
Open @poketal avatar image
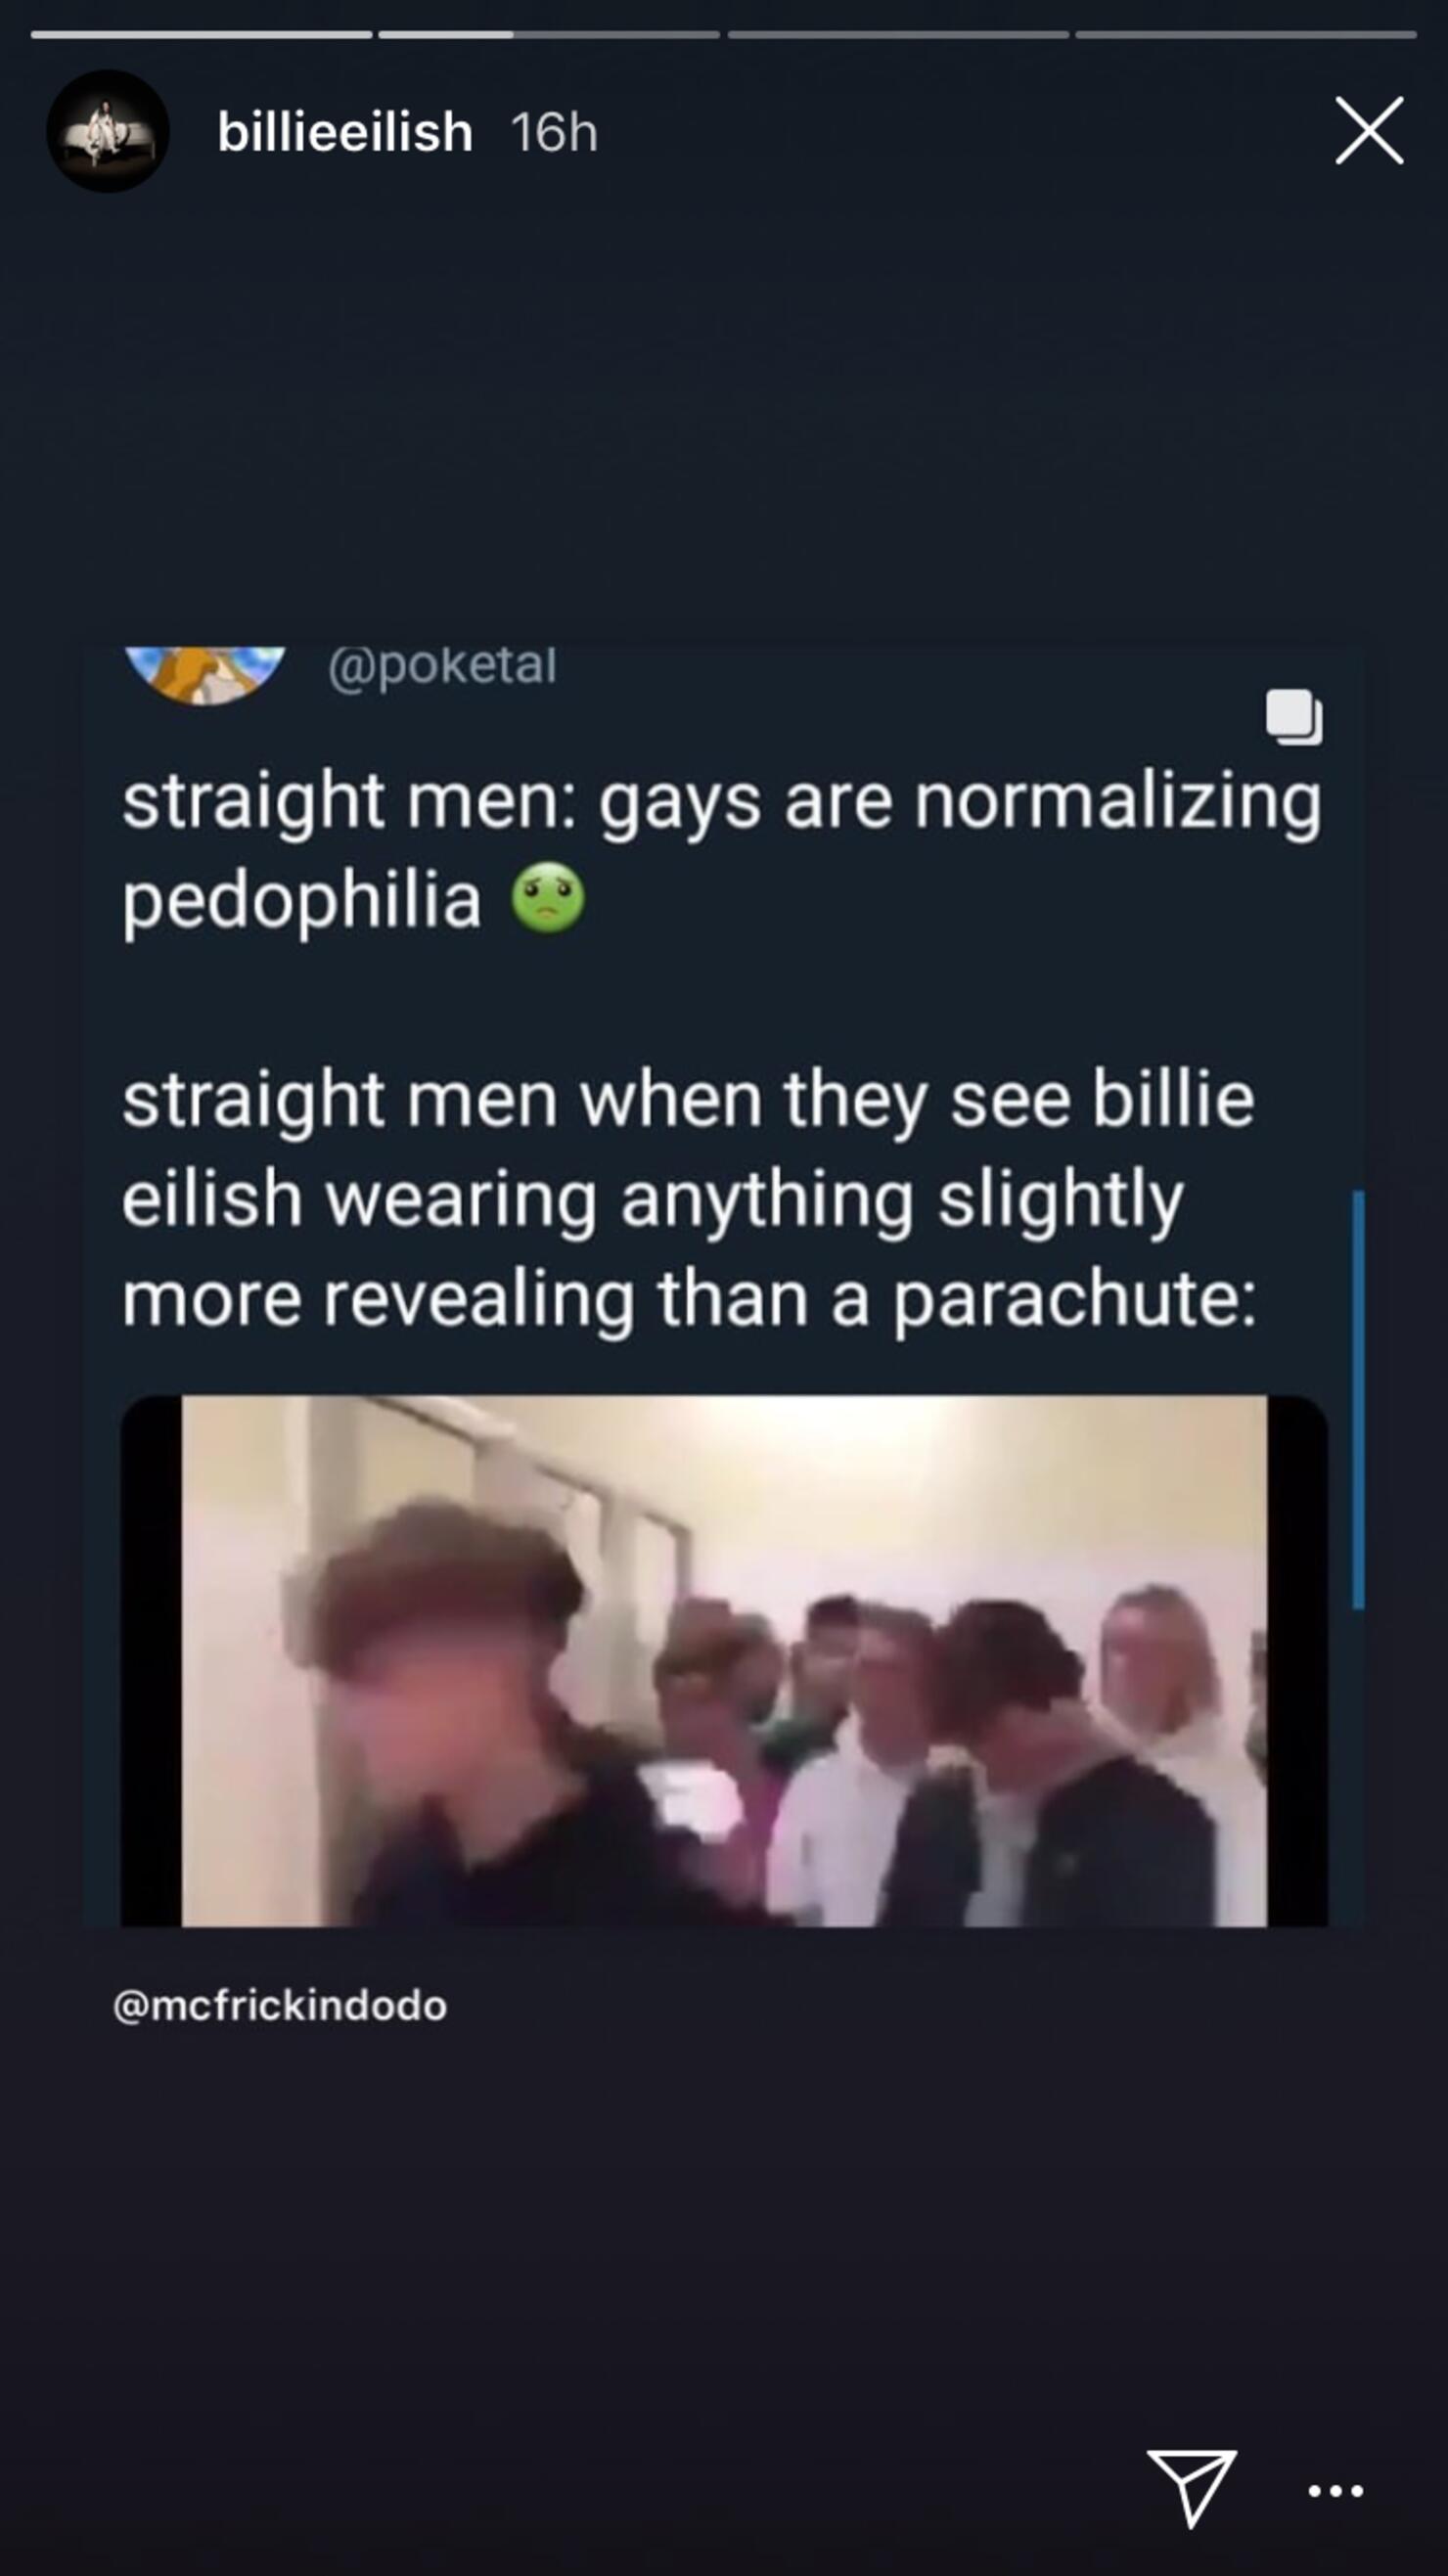coord(205,675)
